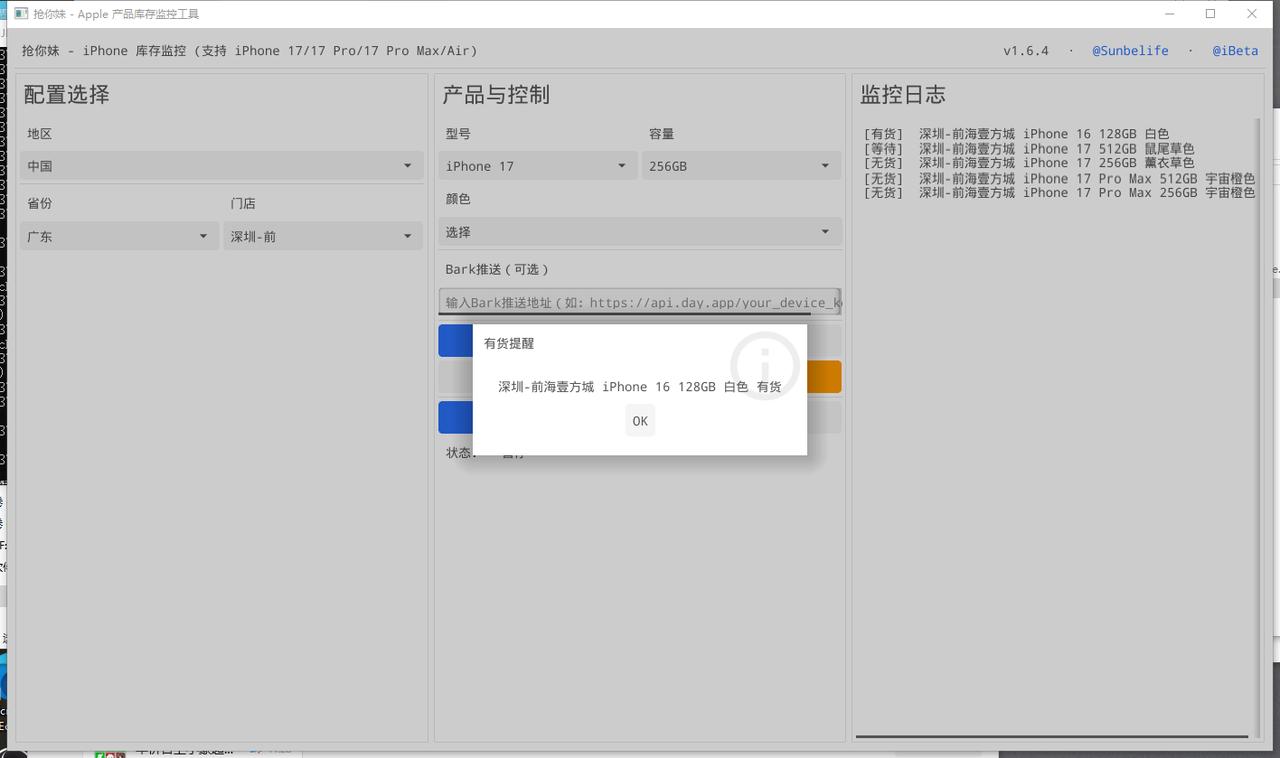The width and height of the screenshot is (1280, 758).
Task: Select log row iPhone 17 Pro Max 256GB 宇宙橙色
Action: point(1059,193)
